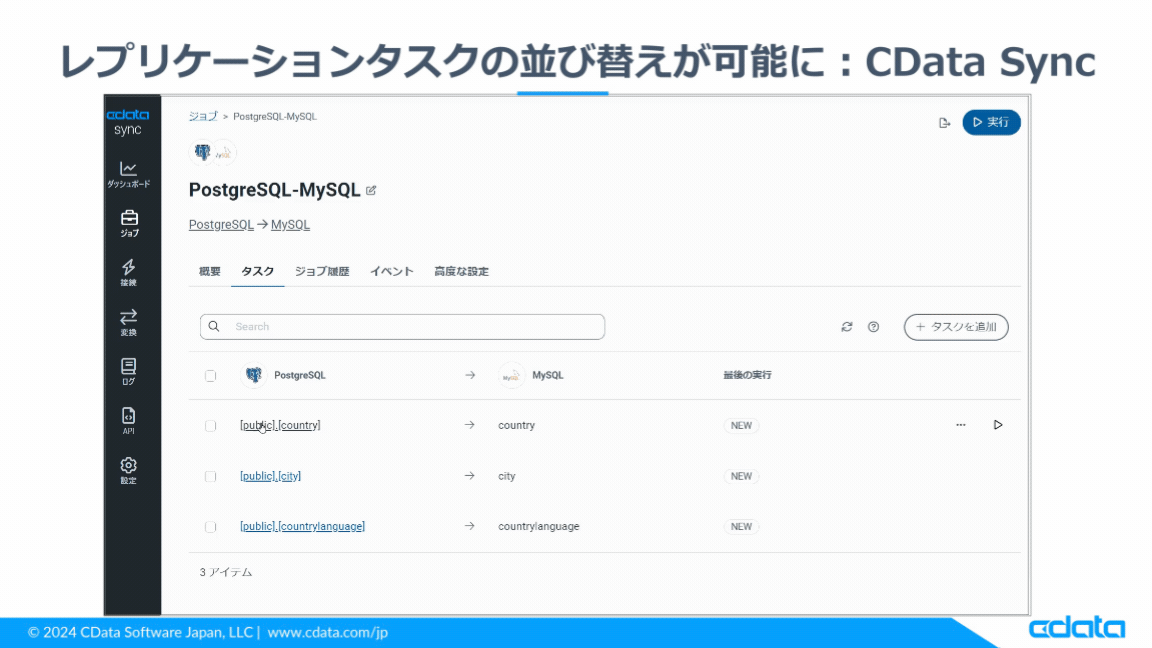Screen dimensions: 1152x648
Task: Switch to the ジョブ履歴 tab
Action: pyautogui.click(x=324, y=271)
